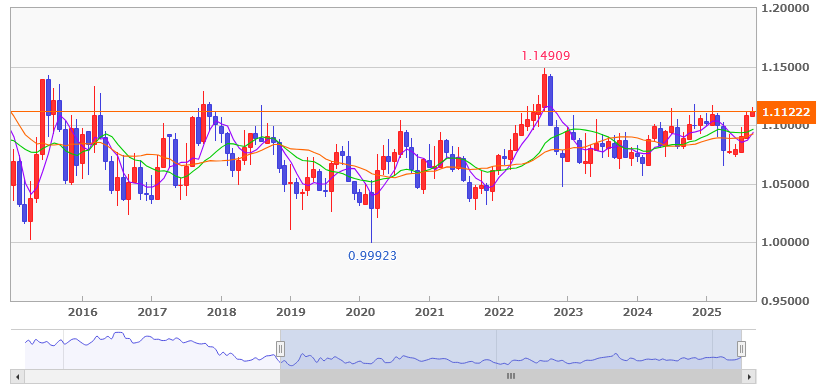This screenshot has height=392, width=820.
Task: Click the horizontal scrollbar thumb grip
Action: point(511,376)
